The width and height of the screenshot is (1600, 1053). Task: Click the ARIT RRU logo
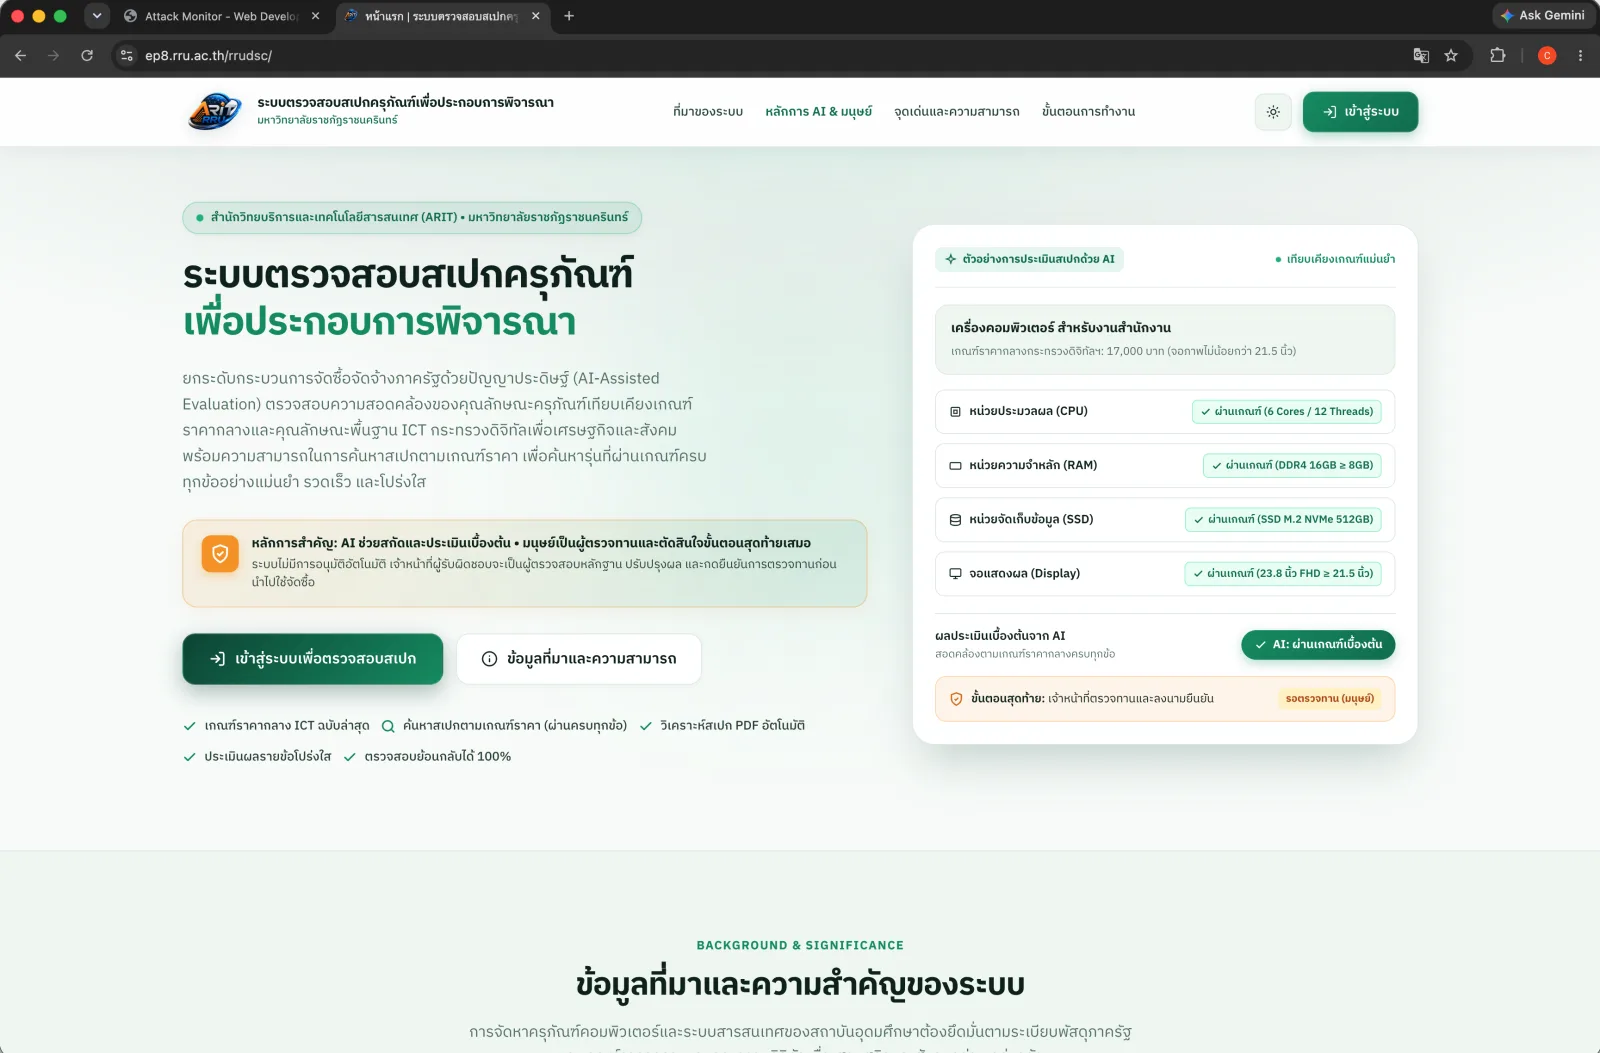(x=214, y=111)
